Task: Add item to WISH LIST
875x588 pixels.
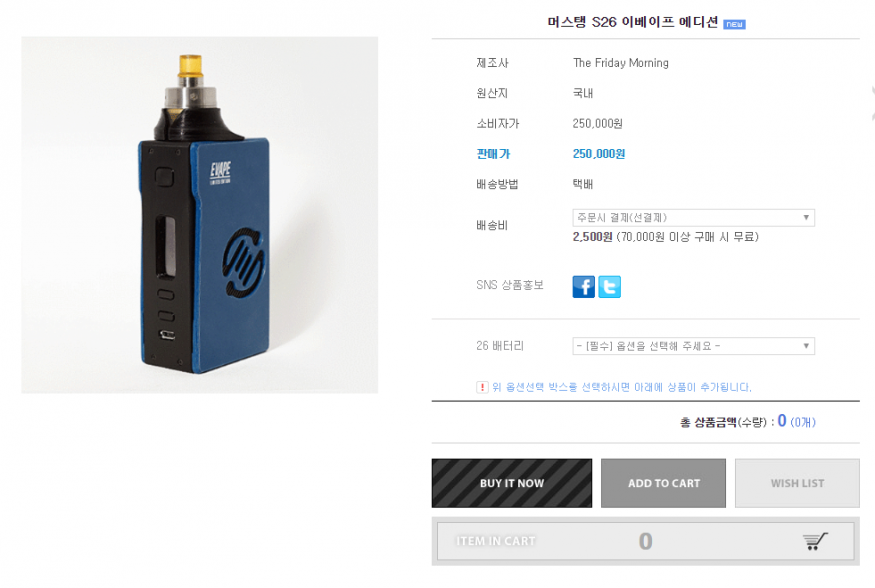Action: pyautogui.click(x=797, y=483)
